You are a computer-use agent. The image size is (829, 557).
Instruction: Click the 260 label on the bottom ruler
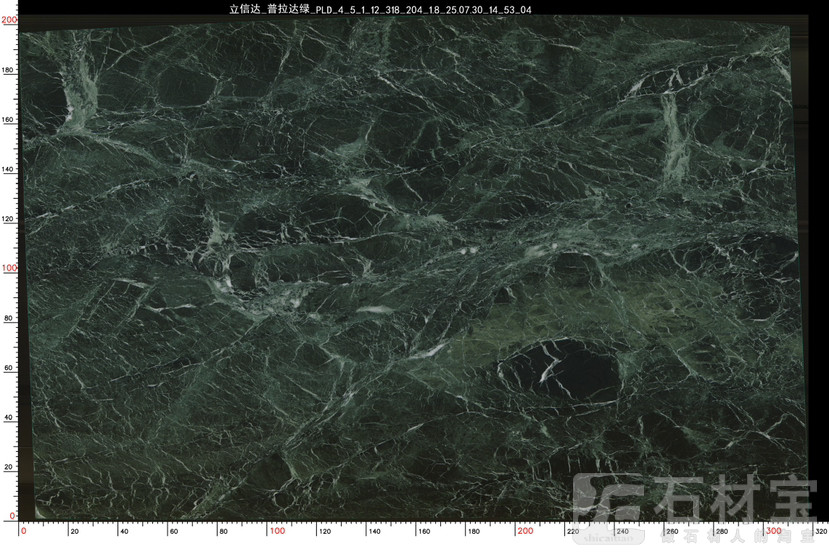pyautogui.click(x=672, y=531)
